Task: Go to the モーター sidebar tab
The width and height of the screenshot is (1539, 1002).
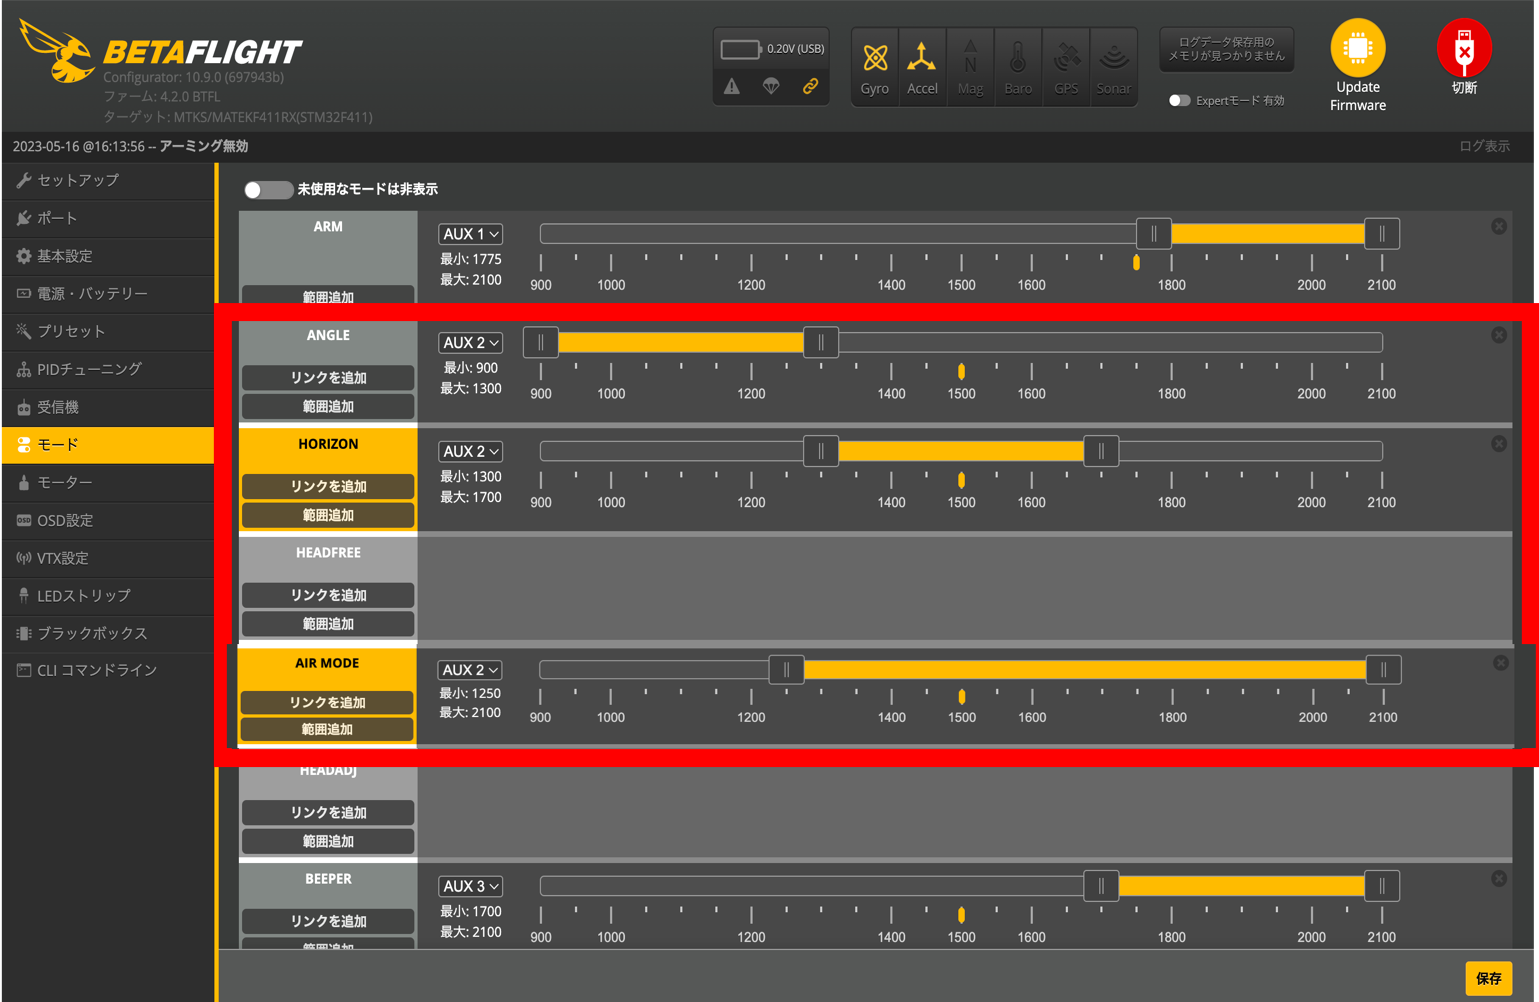Action: (x=108, y=482)
